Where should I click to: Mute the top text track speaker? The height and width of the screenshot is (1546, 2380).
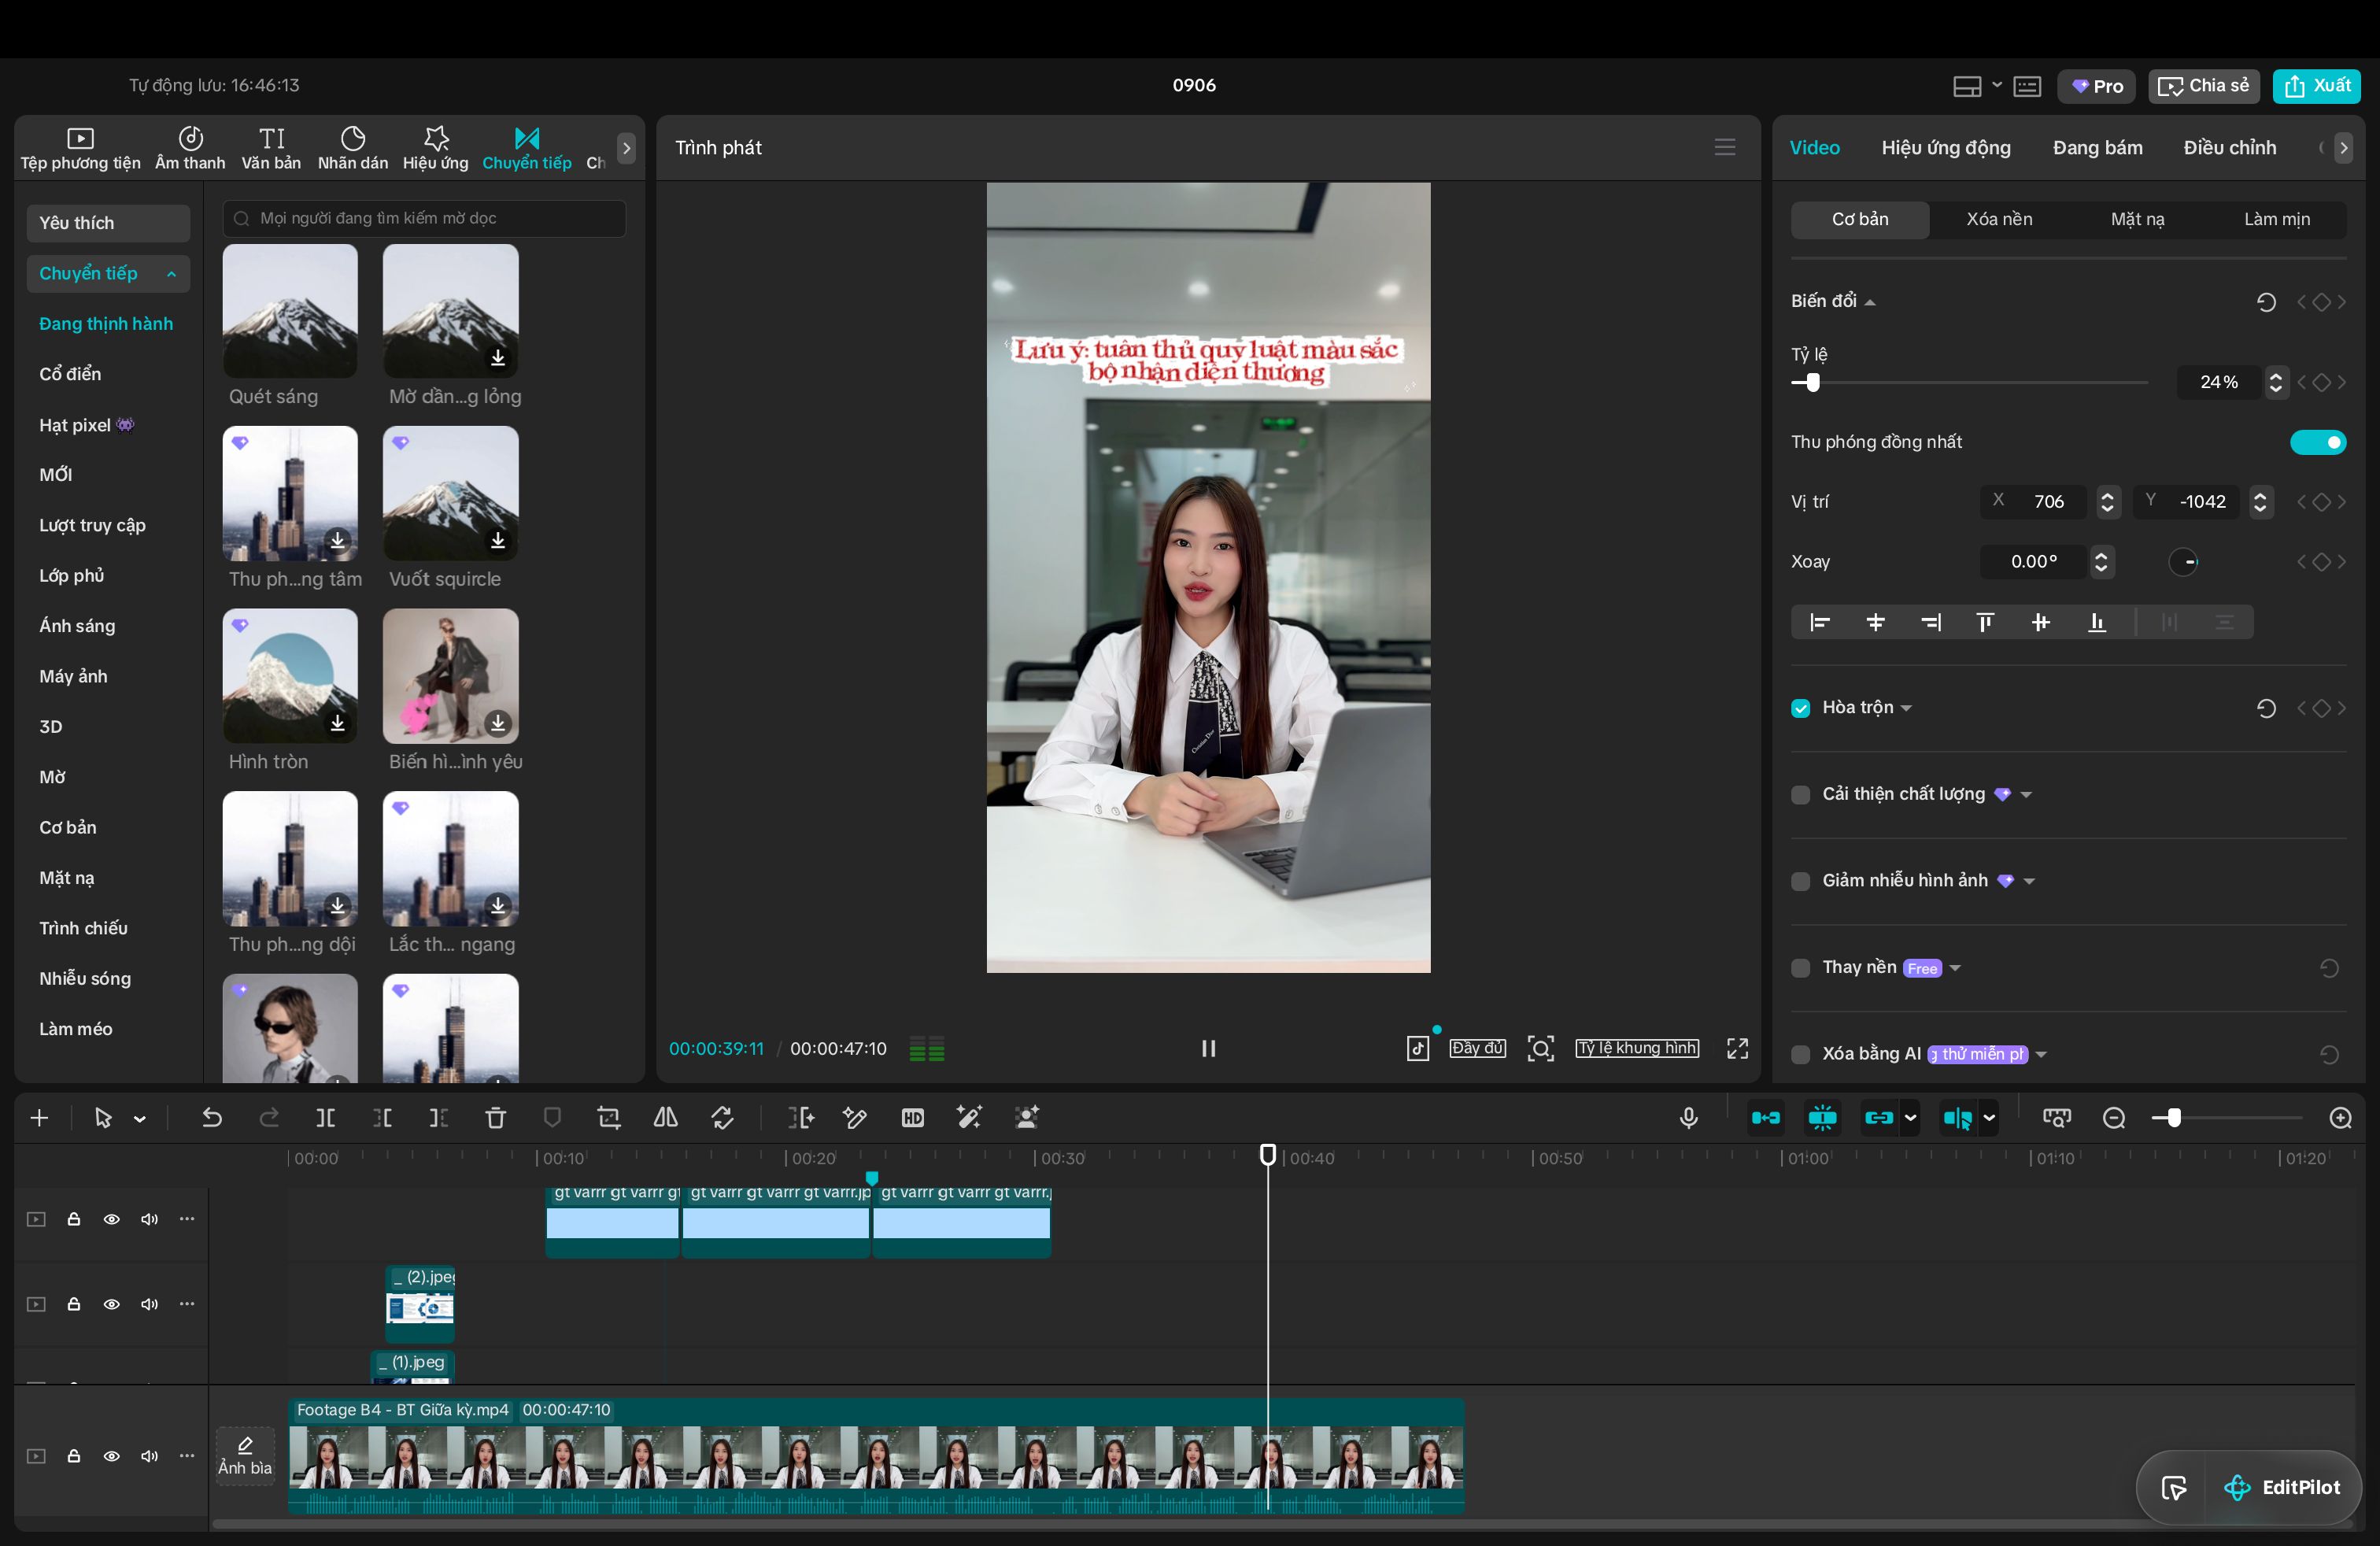149,1219
